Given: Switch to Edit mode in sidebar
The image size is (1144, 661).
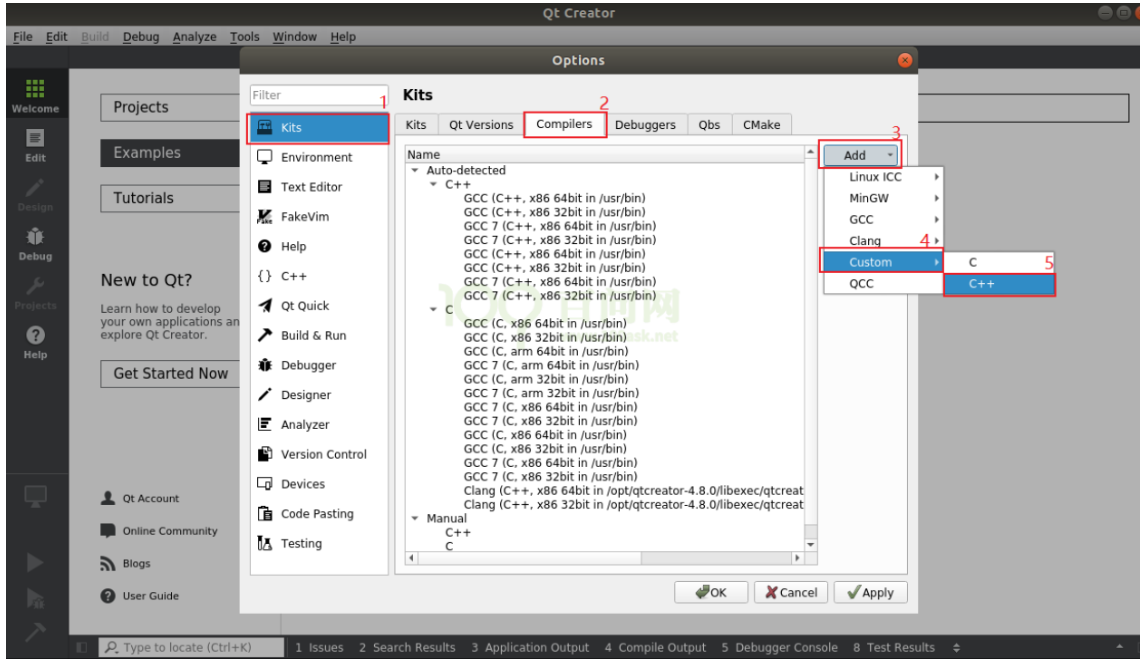Looking at the screenshot, I should pos(35,145).
